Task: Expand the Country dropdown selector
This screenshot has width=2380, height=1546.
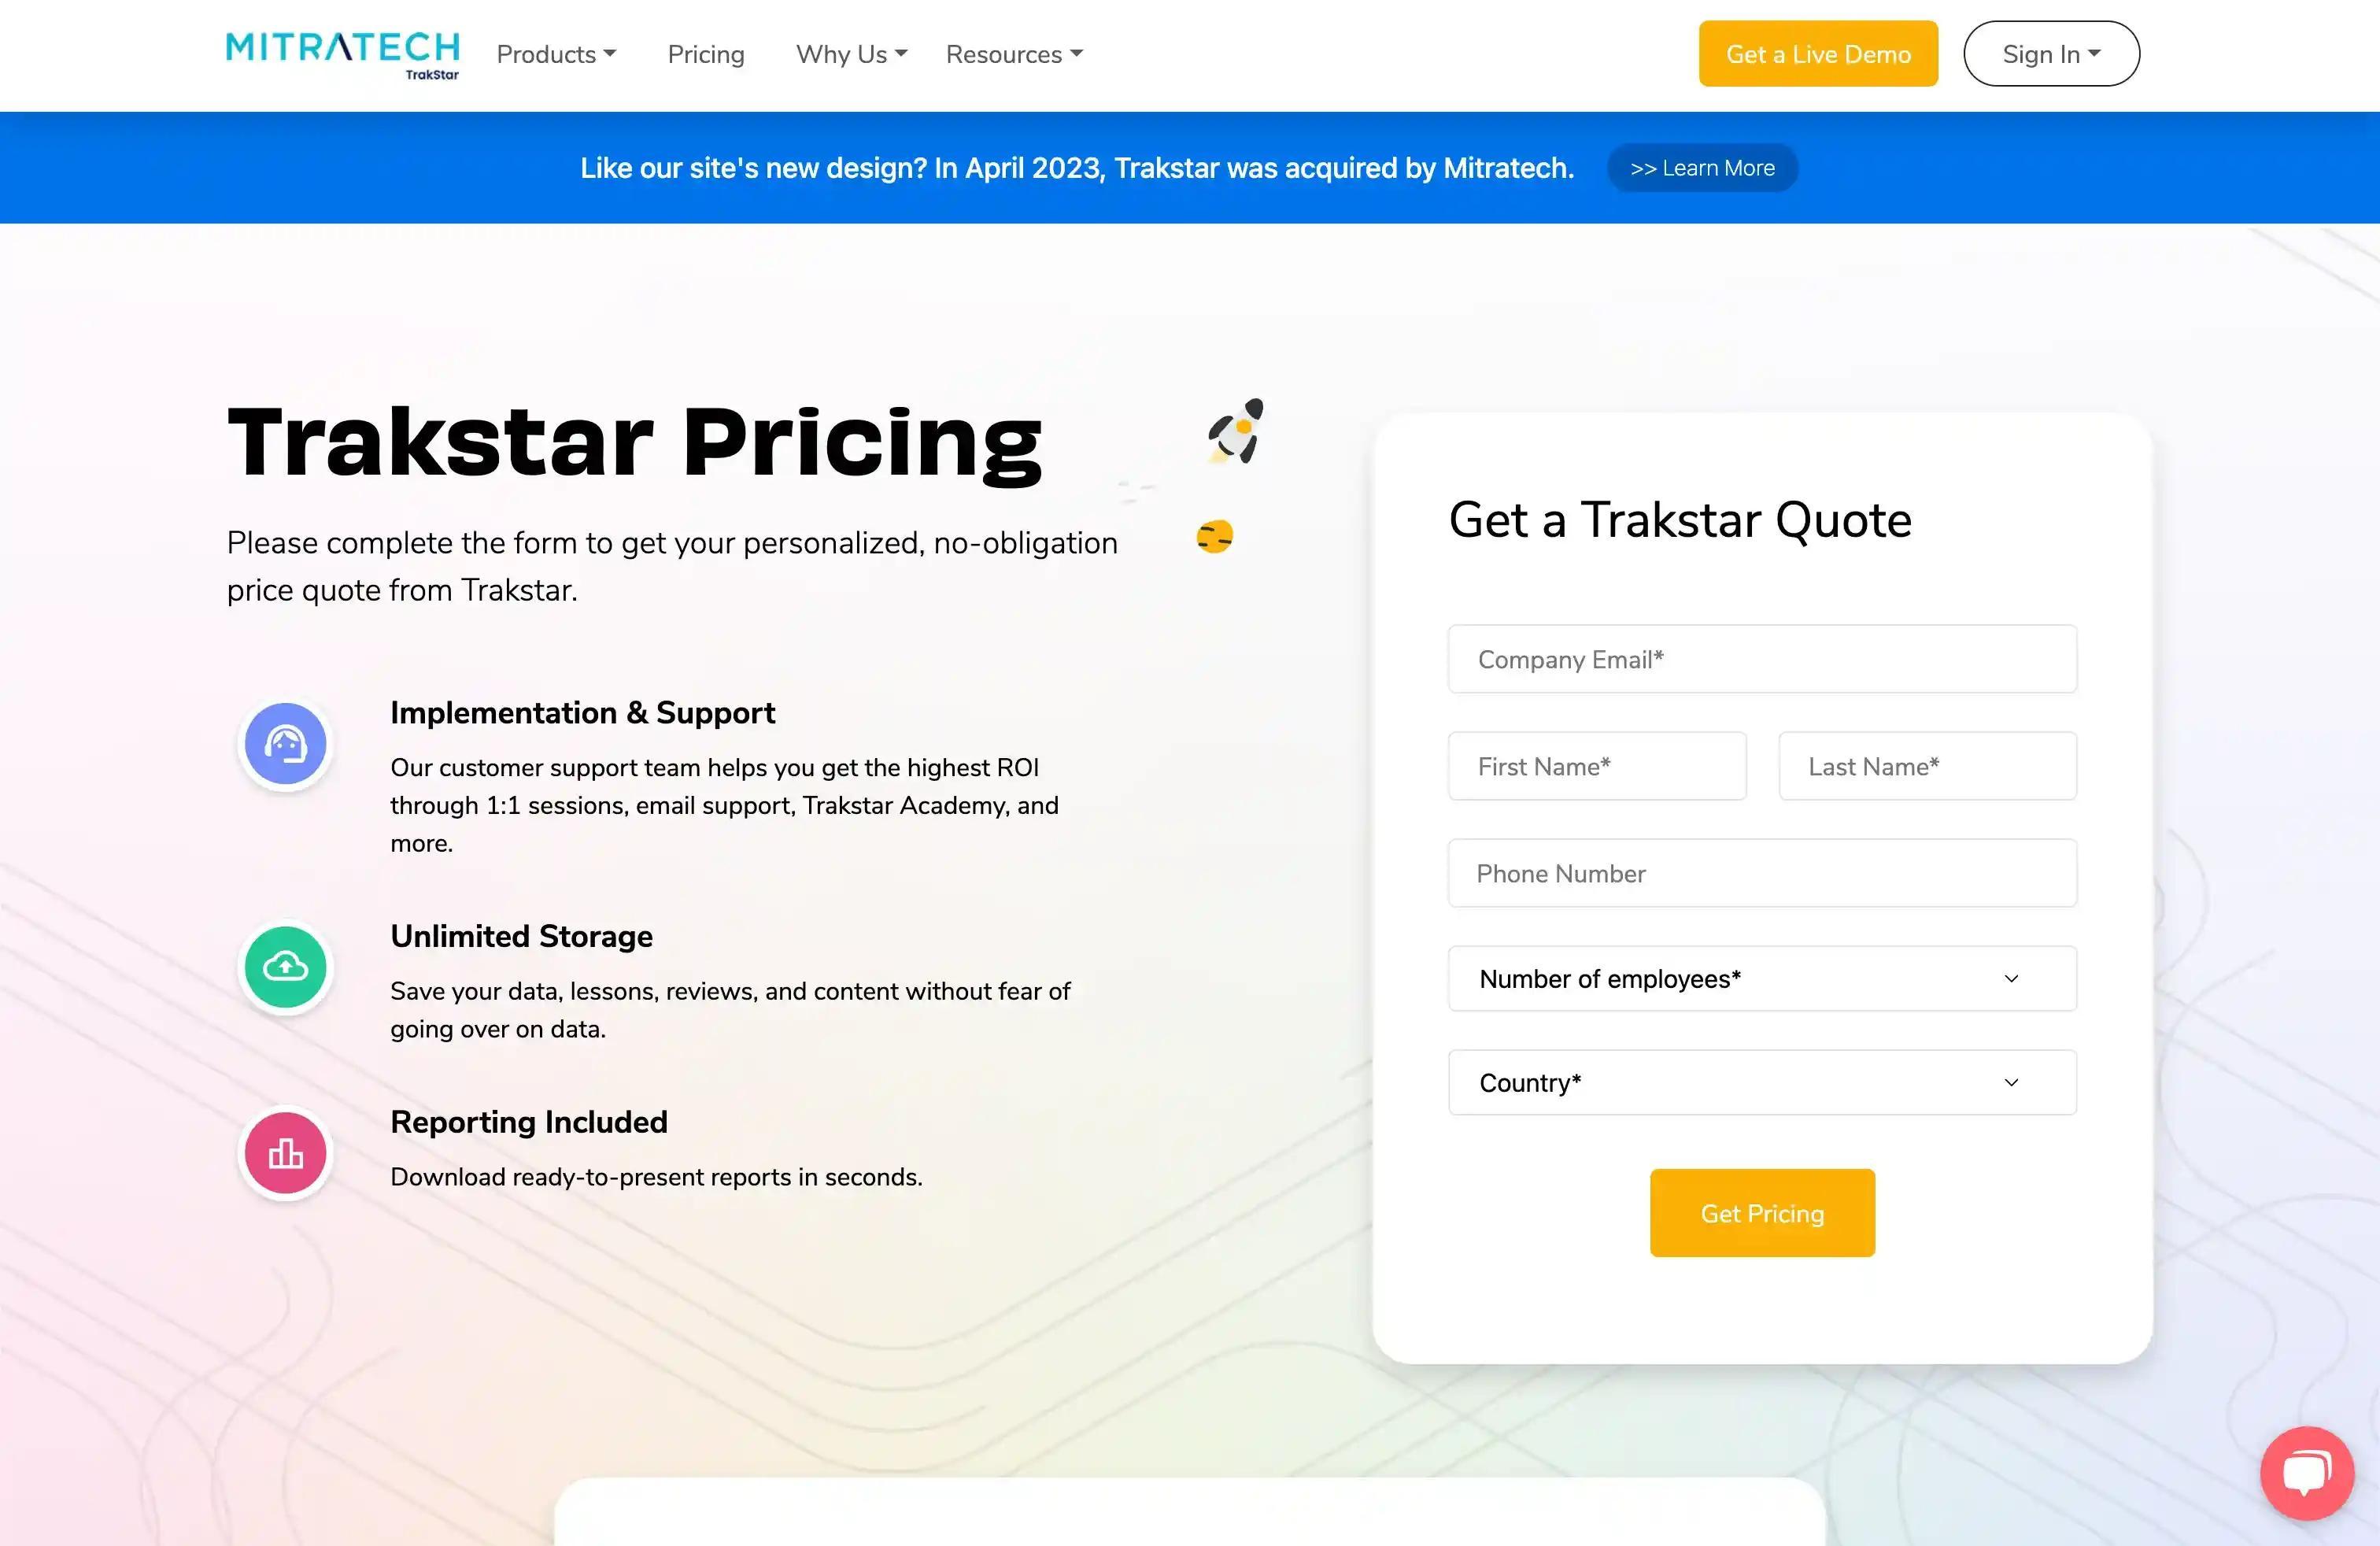Action: pyautogui.click(x=1762, y=1082)
